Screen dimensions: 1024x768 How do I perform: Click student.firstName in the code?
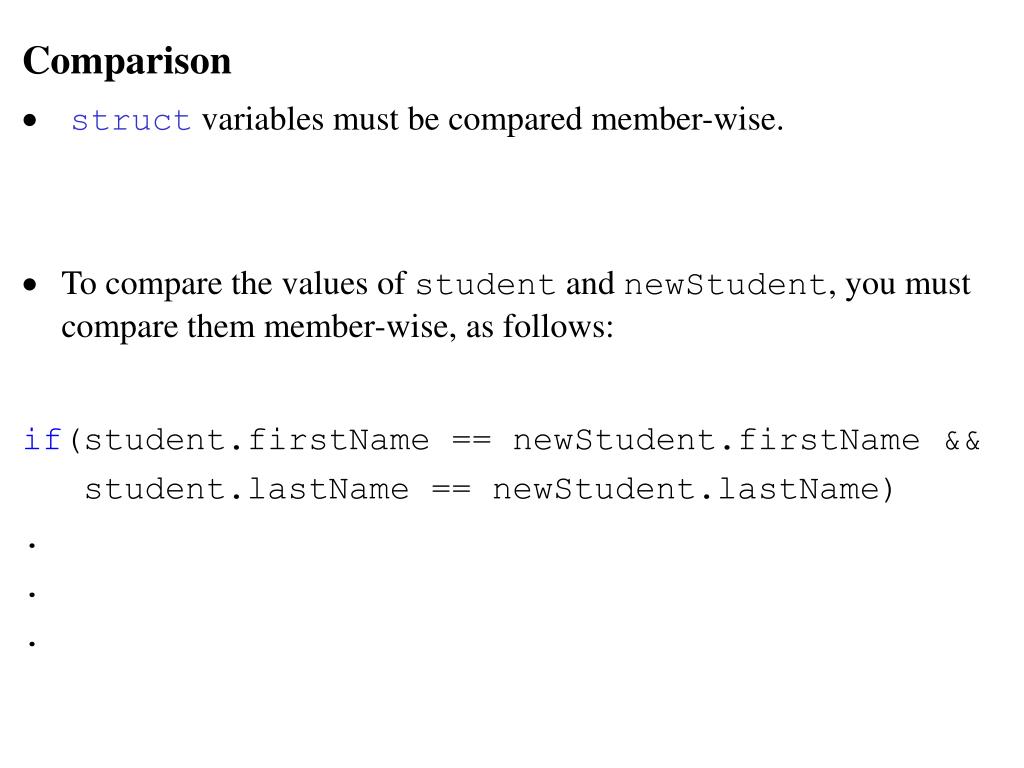[x=257, y=440]
